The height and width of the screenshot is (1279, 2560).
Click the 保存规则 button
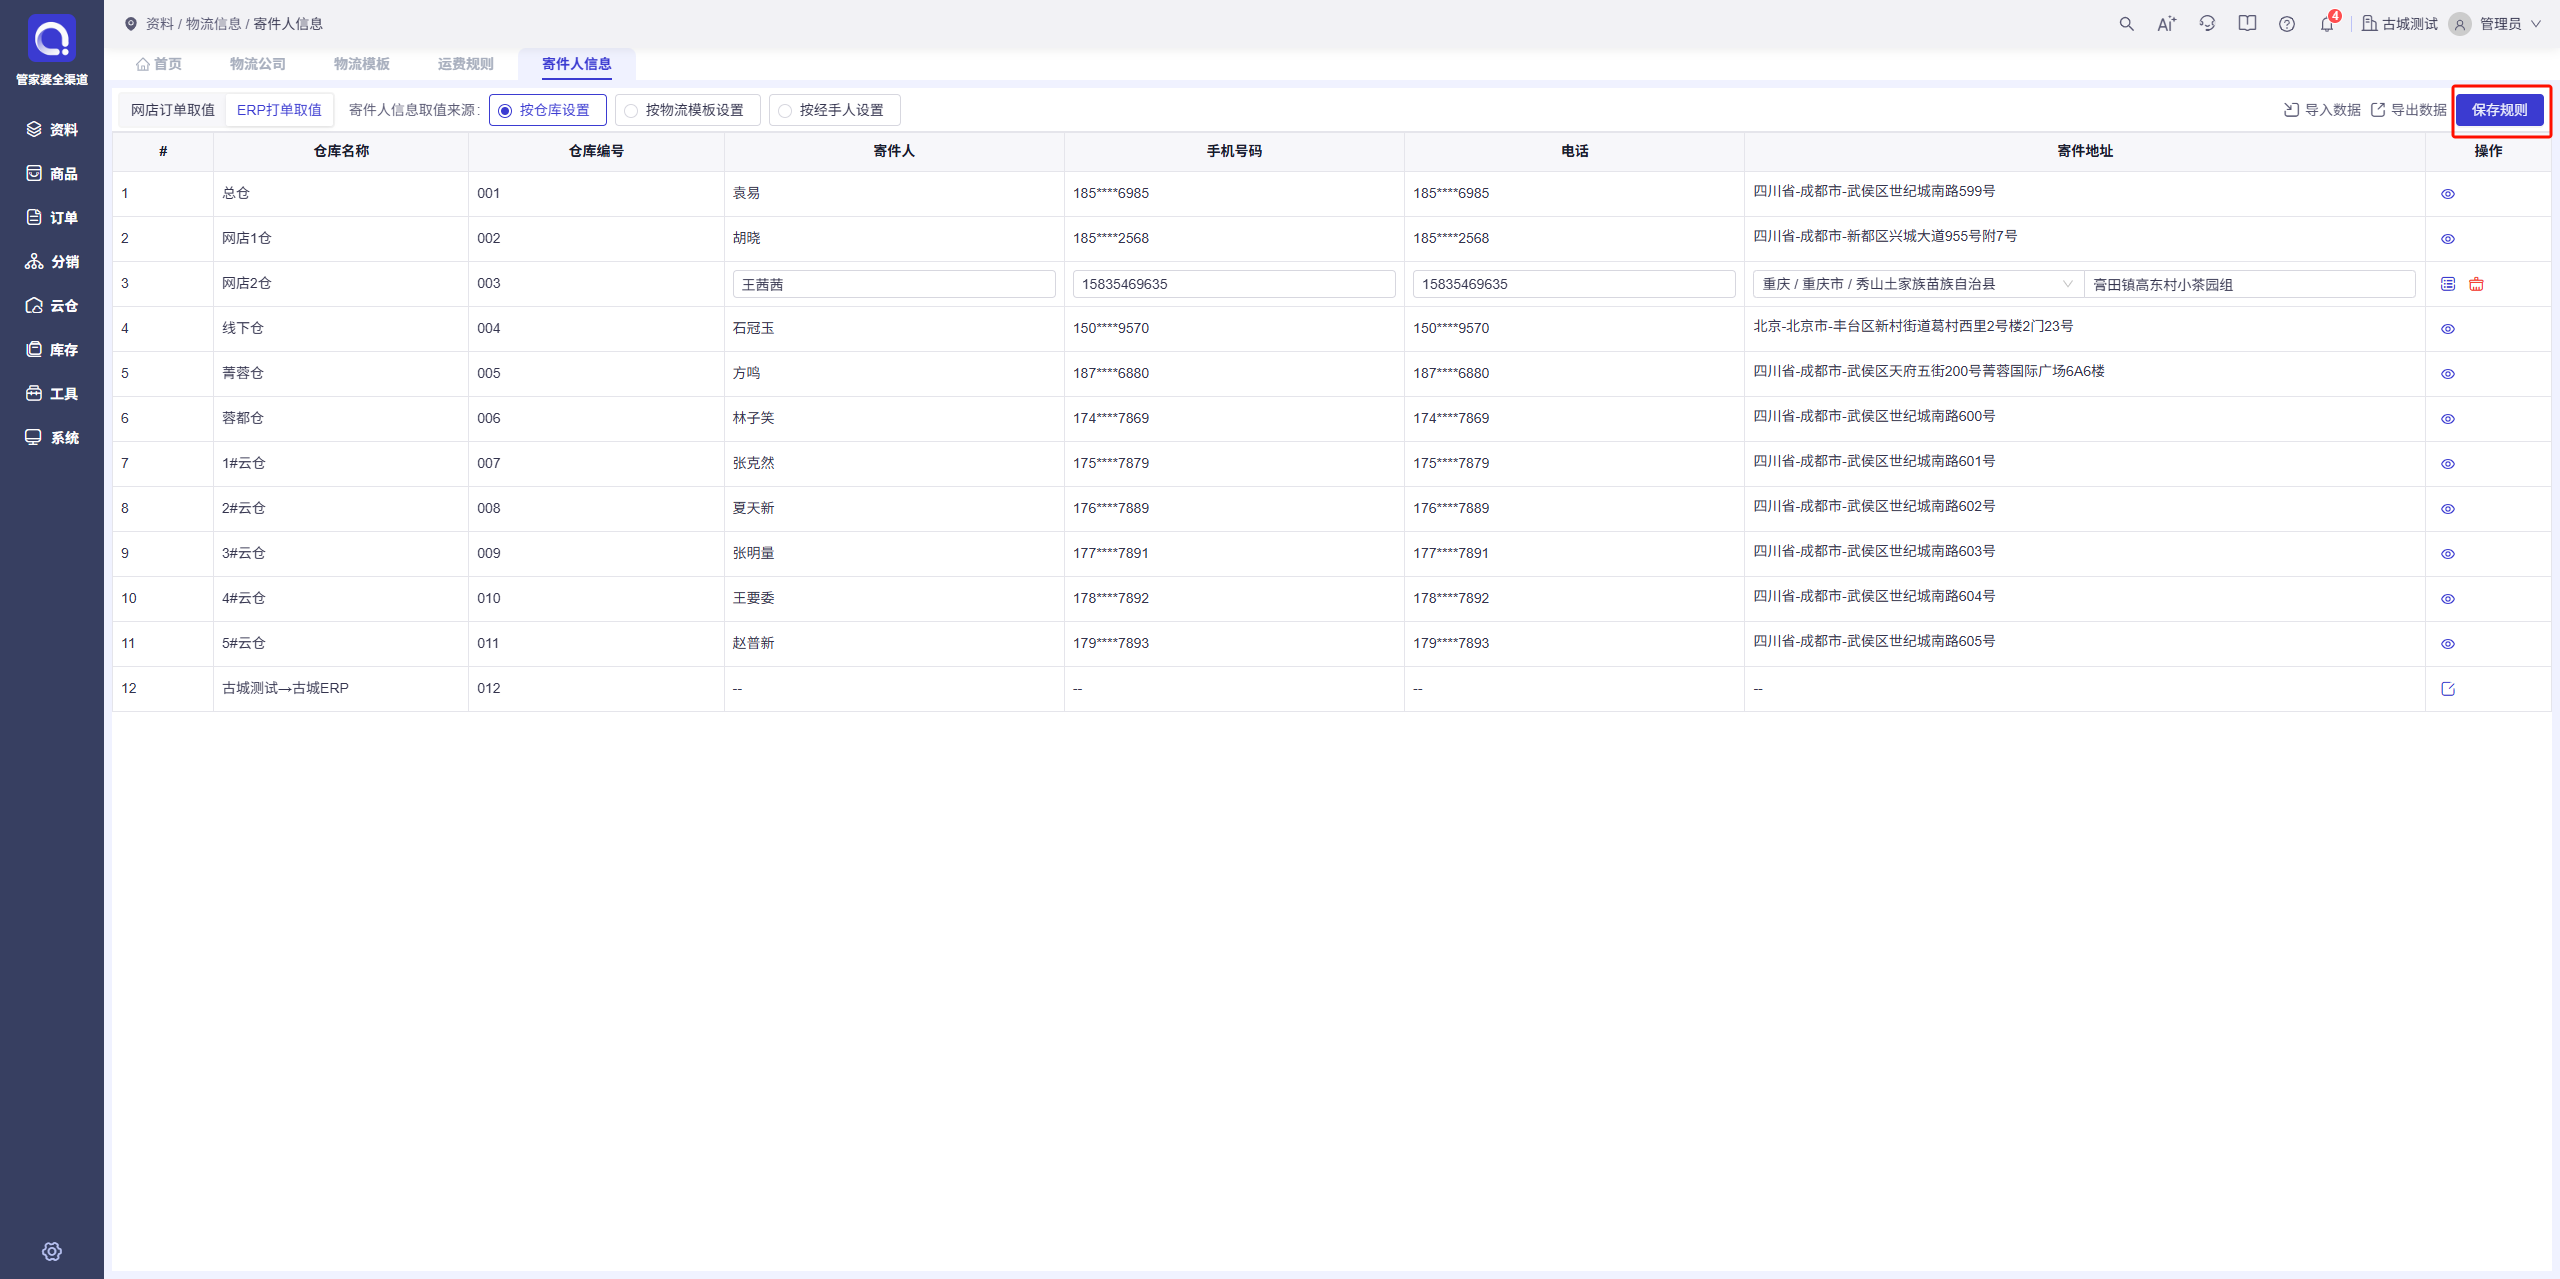(x=2499, y=110)
